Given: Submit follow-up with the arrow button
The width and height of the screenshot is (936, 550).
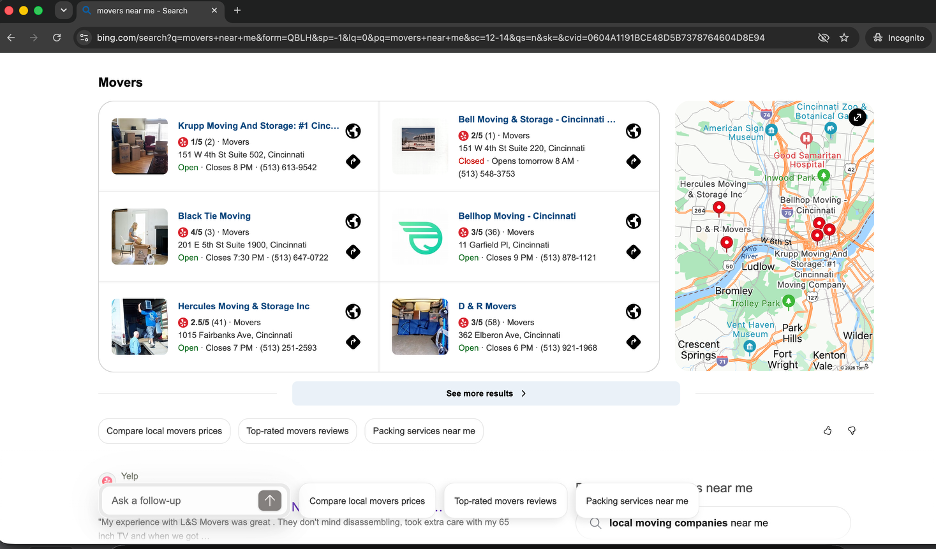Looking at the screenshot, I should [x=269, y=500].
